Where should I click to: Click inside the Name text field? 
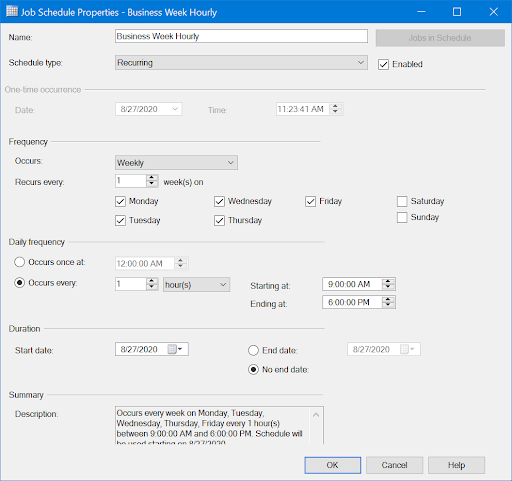click(241, 36)
